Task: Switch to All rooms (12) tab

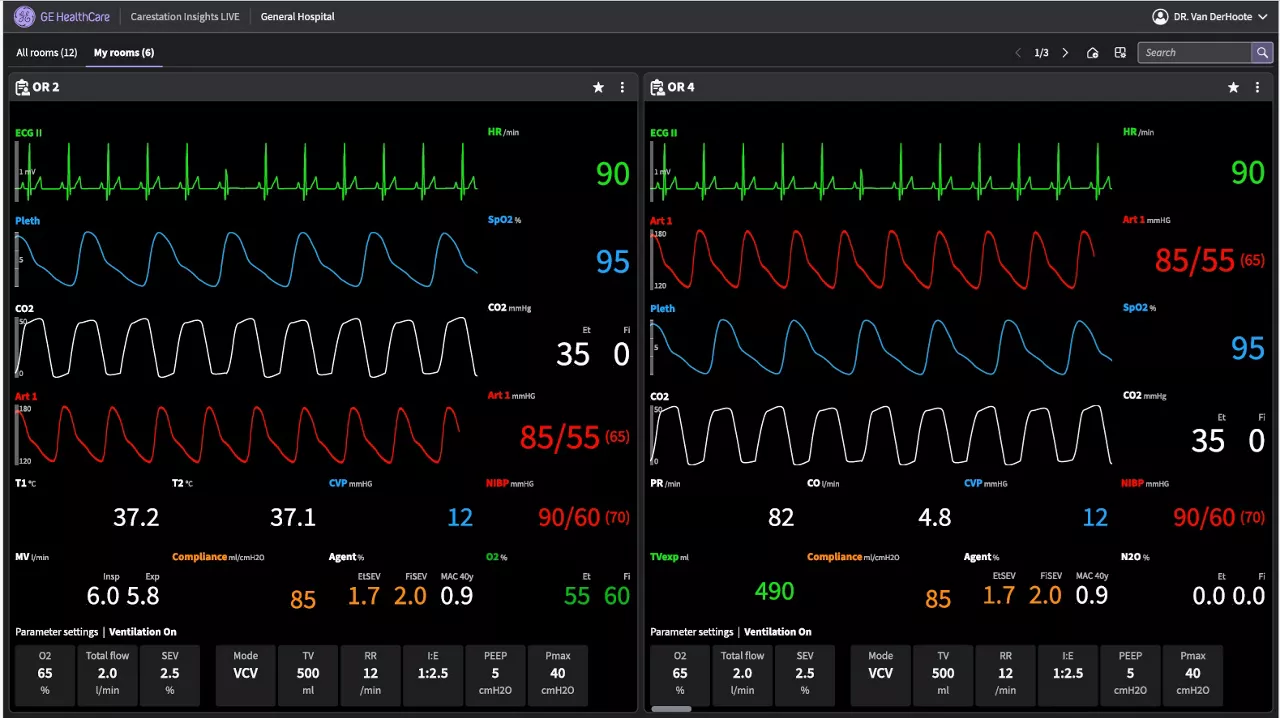Action: pos(47,52)
